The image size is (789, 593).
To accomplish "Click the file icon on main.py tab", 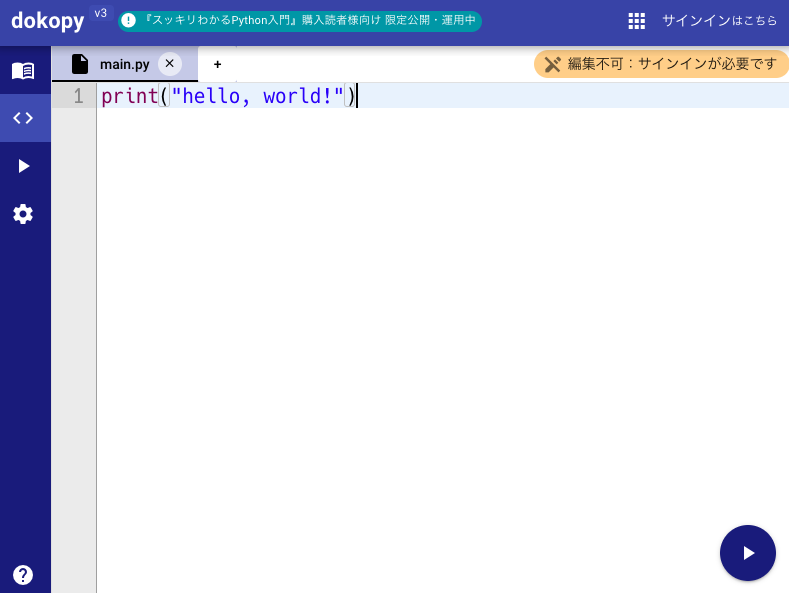I will [x=80, y=64].
